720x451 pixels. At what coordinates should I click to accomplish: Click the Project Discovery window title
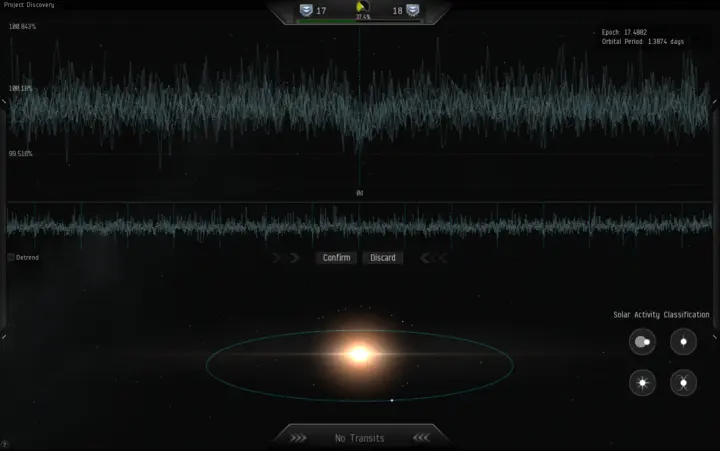(29, 5)
